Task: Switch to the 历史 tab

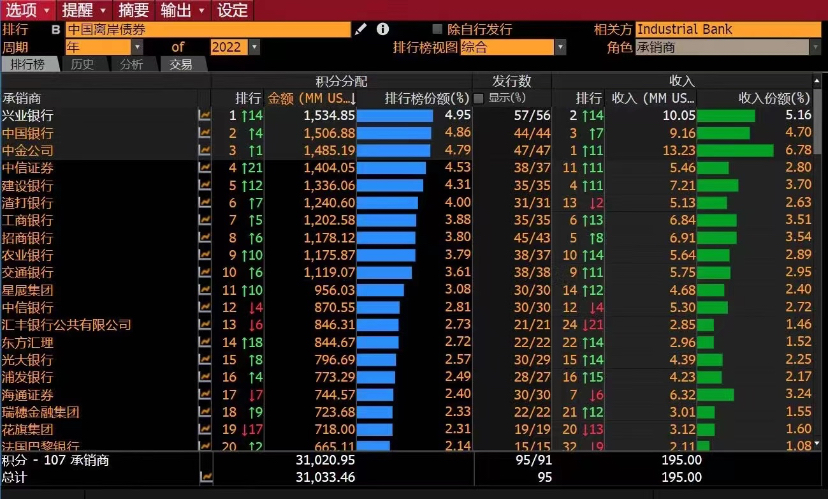Action: point(82,64)
